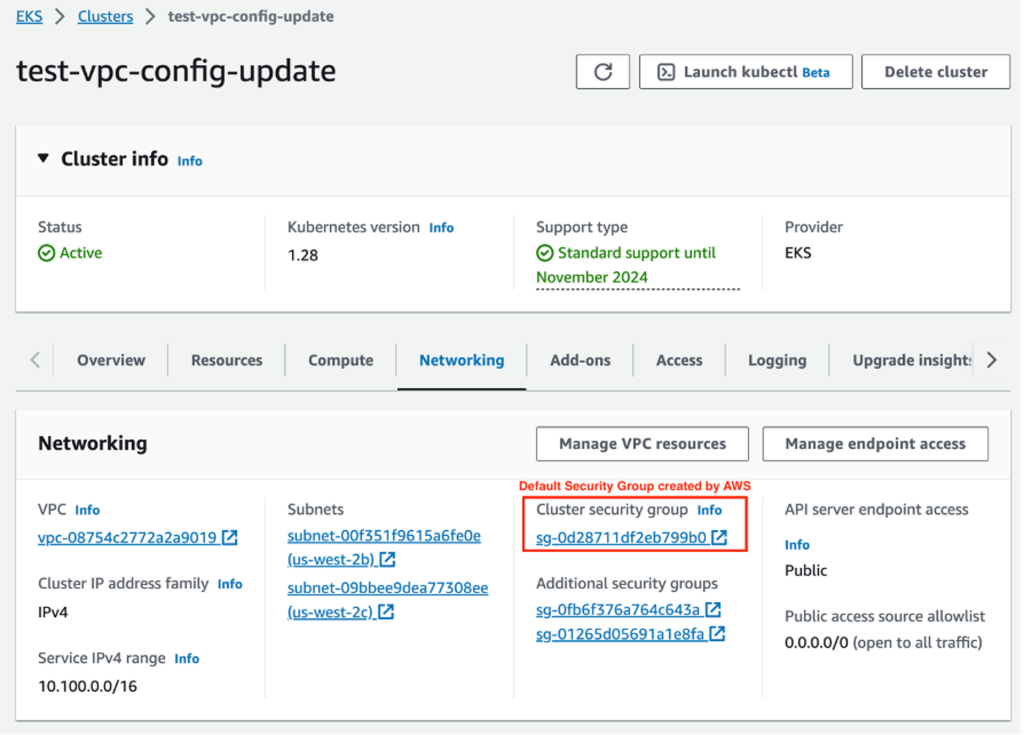Click the 0.0.0.0/0 allowlist value
Image resolution: width=1024 pixels, height=735 pixels.
(x=816, y=643)
